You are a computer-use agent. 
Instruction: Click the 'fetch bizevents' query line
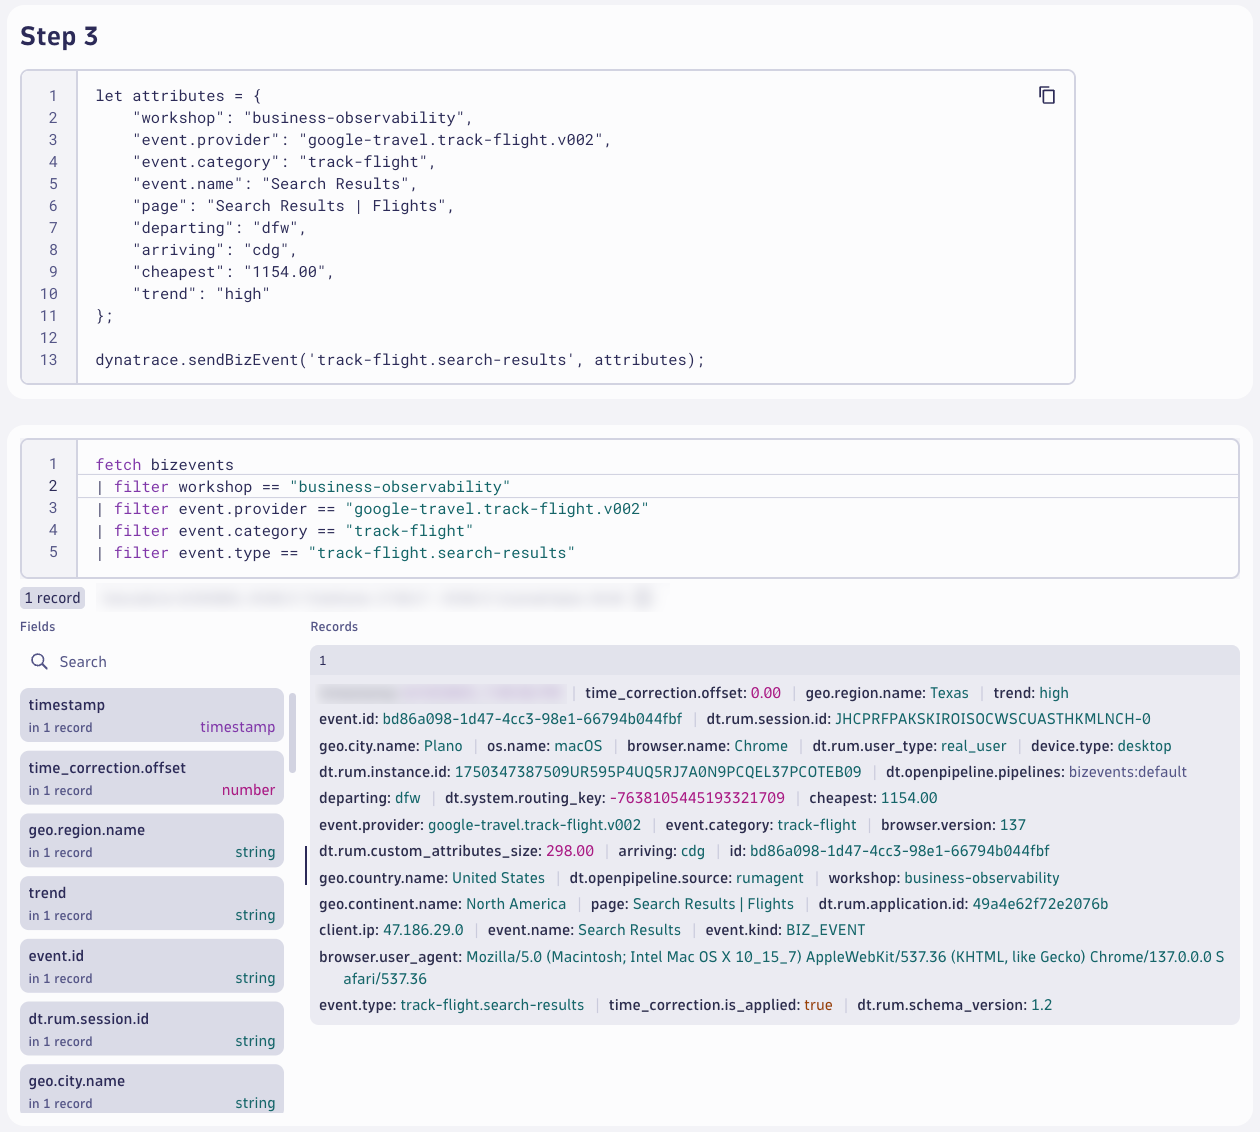pos(165,465)
